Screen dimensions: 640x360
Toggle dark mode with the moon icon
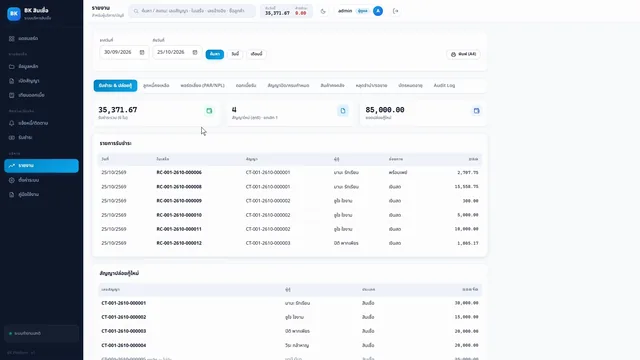tap(323, 11)
